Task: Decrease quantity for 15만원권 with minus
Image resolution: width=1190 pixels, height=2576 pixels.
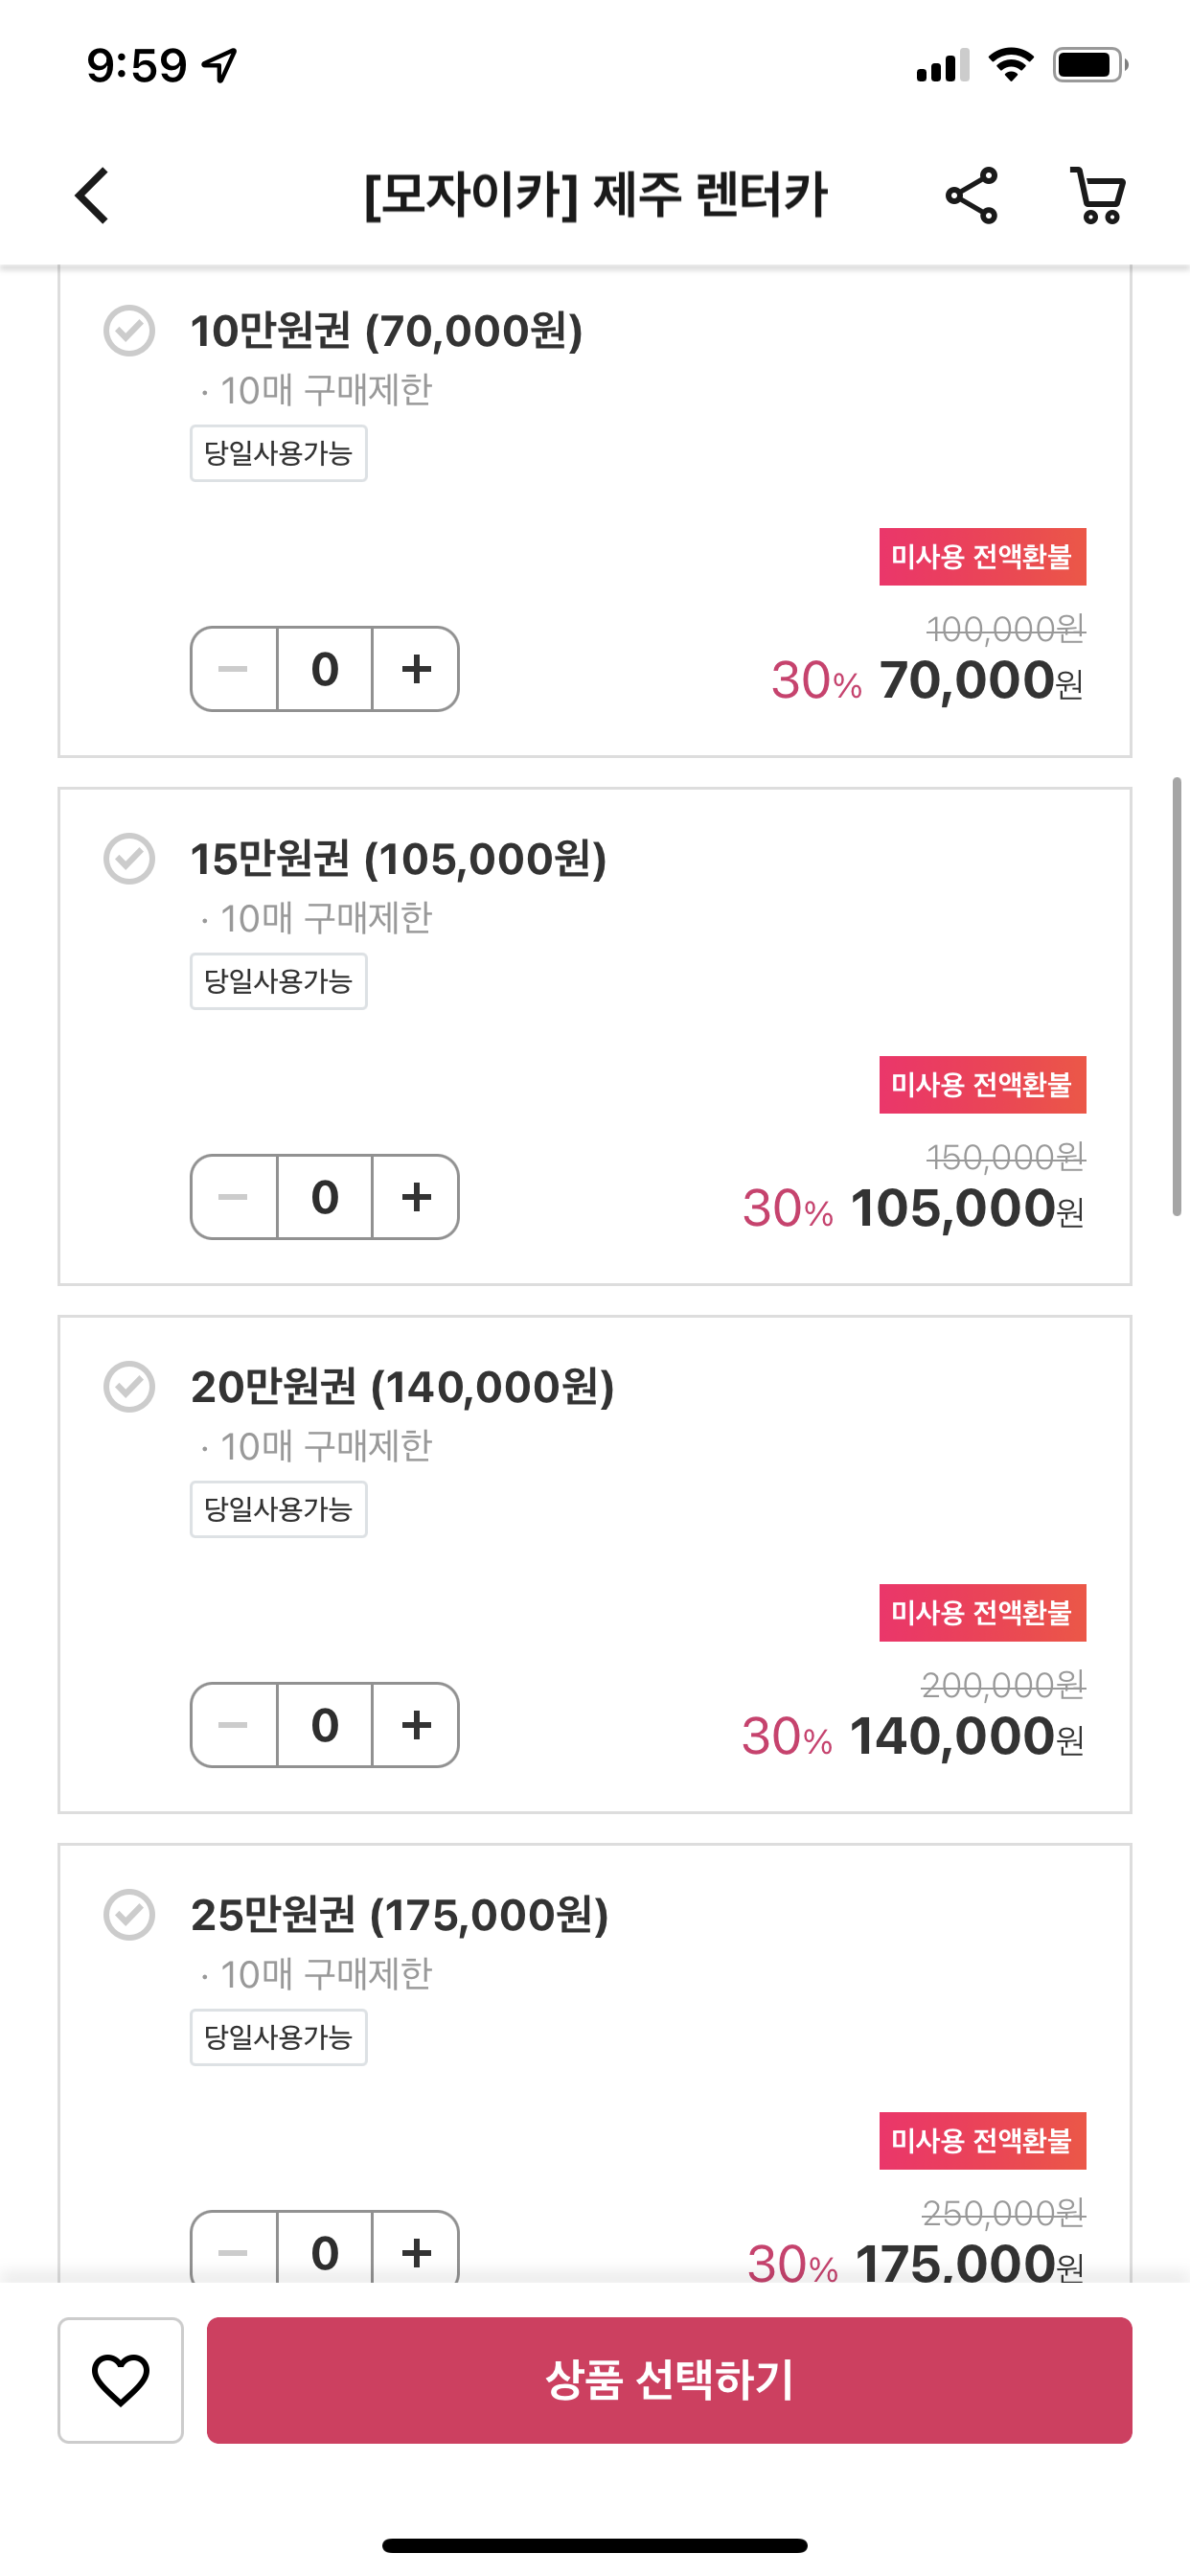Action: (x=234, y=1197)
